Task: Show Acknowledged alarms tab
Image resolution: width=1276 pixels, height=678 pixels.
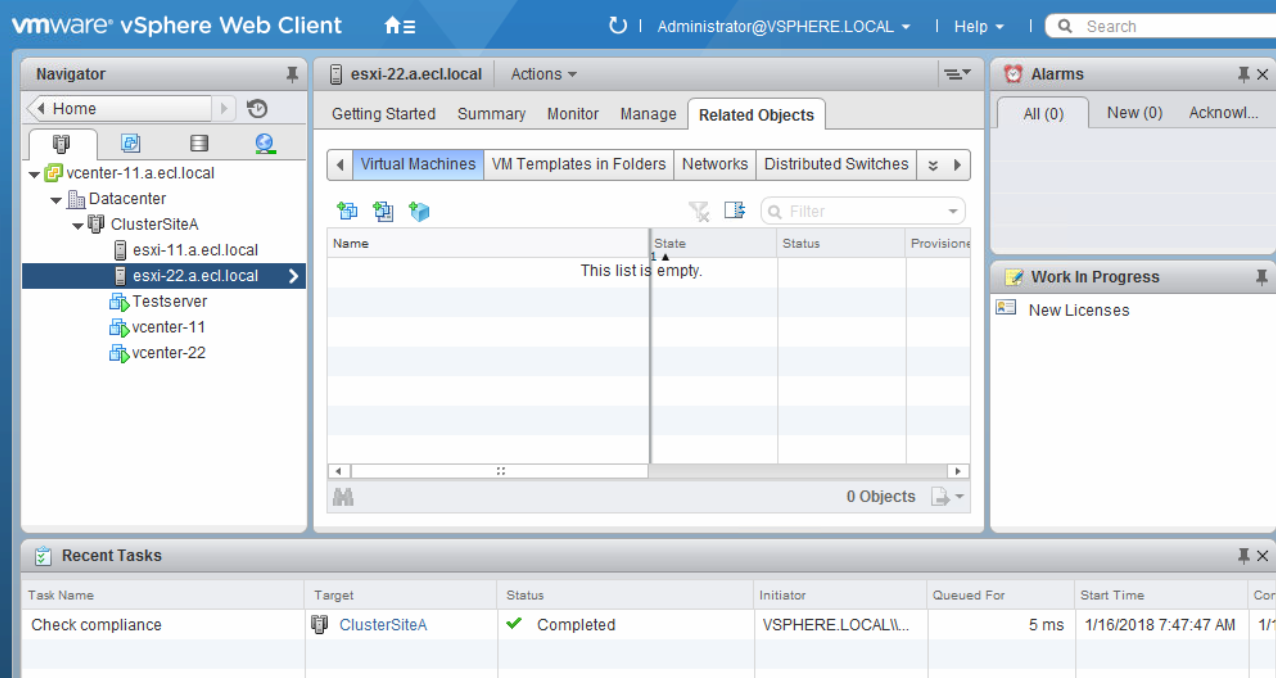Action: pos(1223,113)
